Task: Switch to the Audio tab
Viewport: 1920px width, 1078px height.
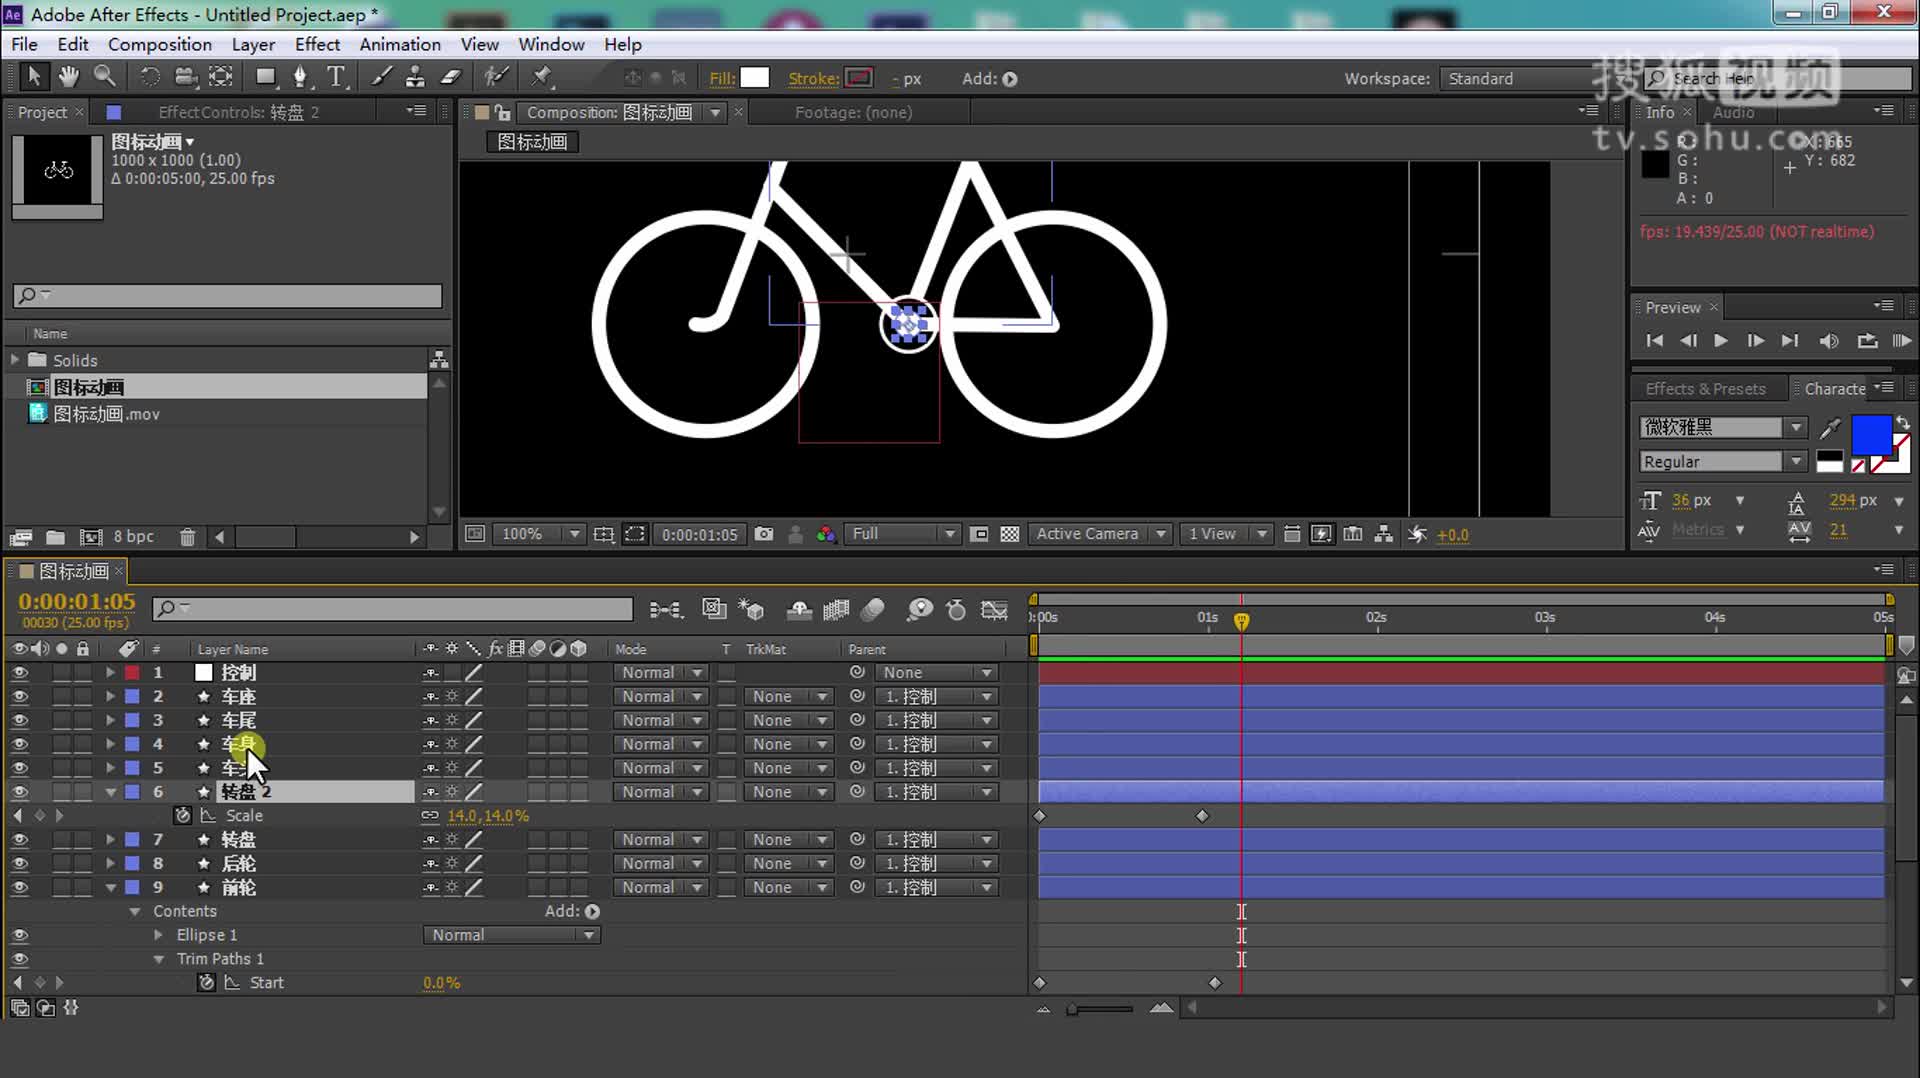Action: point(1733,112)
